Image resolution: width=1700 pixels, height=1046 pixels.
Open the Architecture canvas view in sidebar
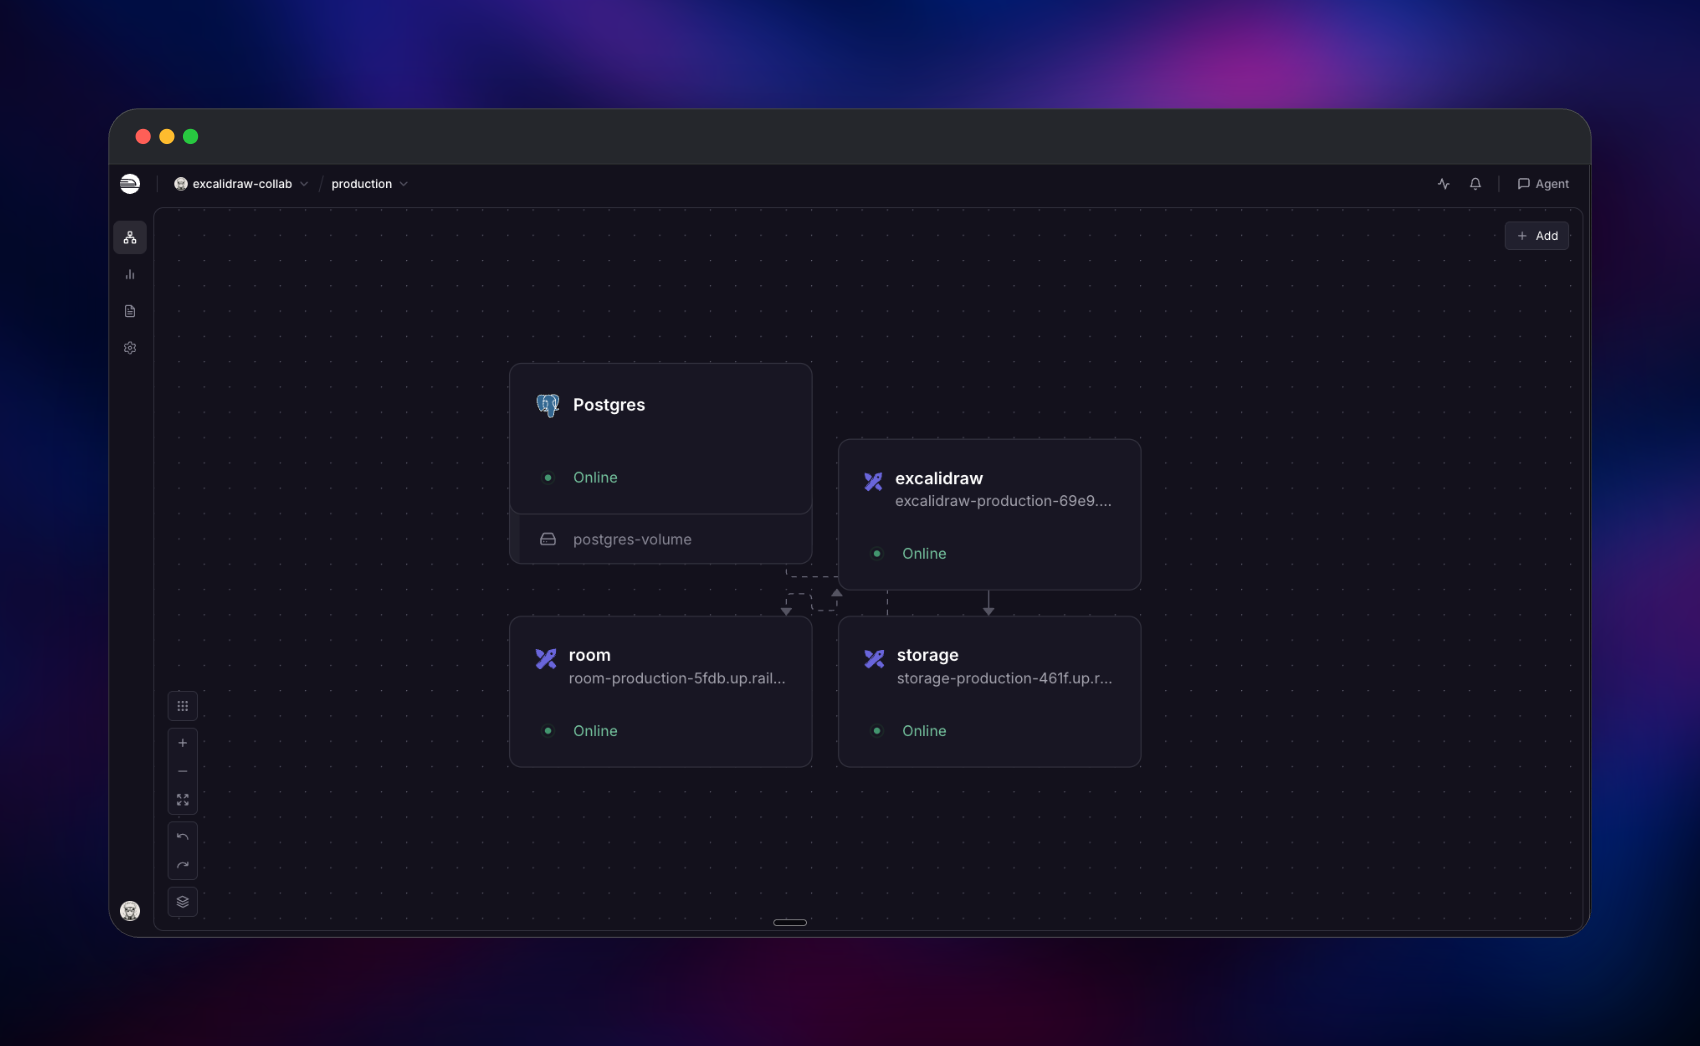(x=130, y=238)
